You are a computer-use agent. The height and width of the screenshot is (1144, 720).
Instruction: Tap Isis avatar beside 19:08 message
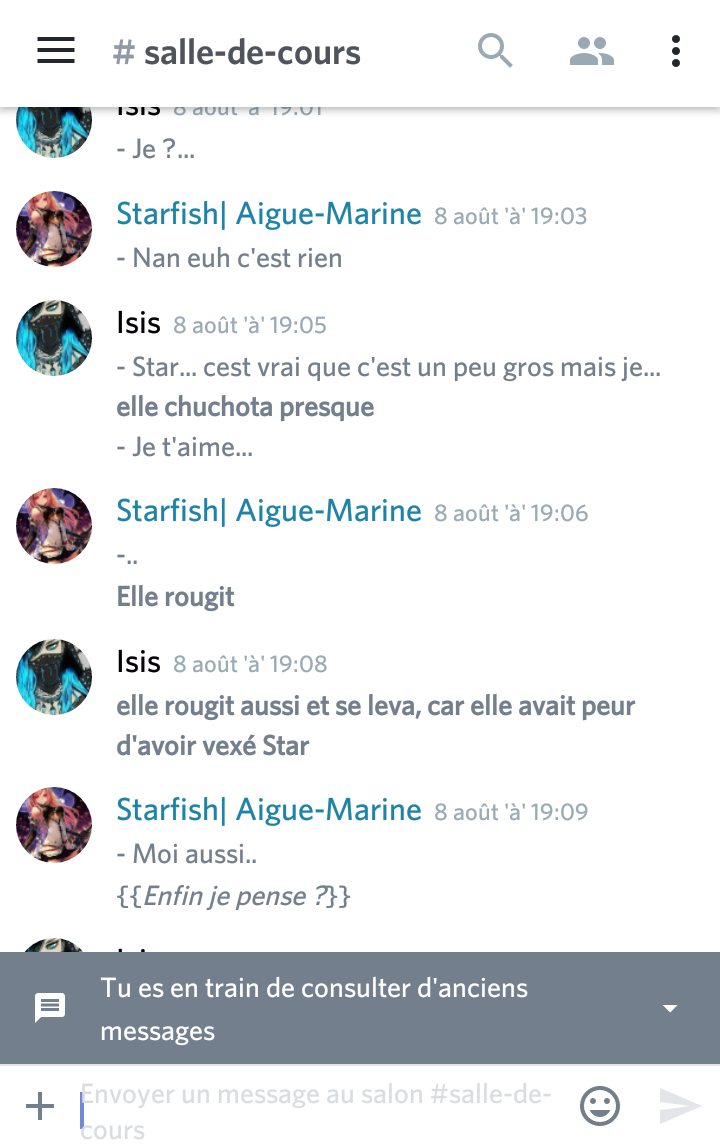pos(54,677)
